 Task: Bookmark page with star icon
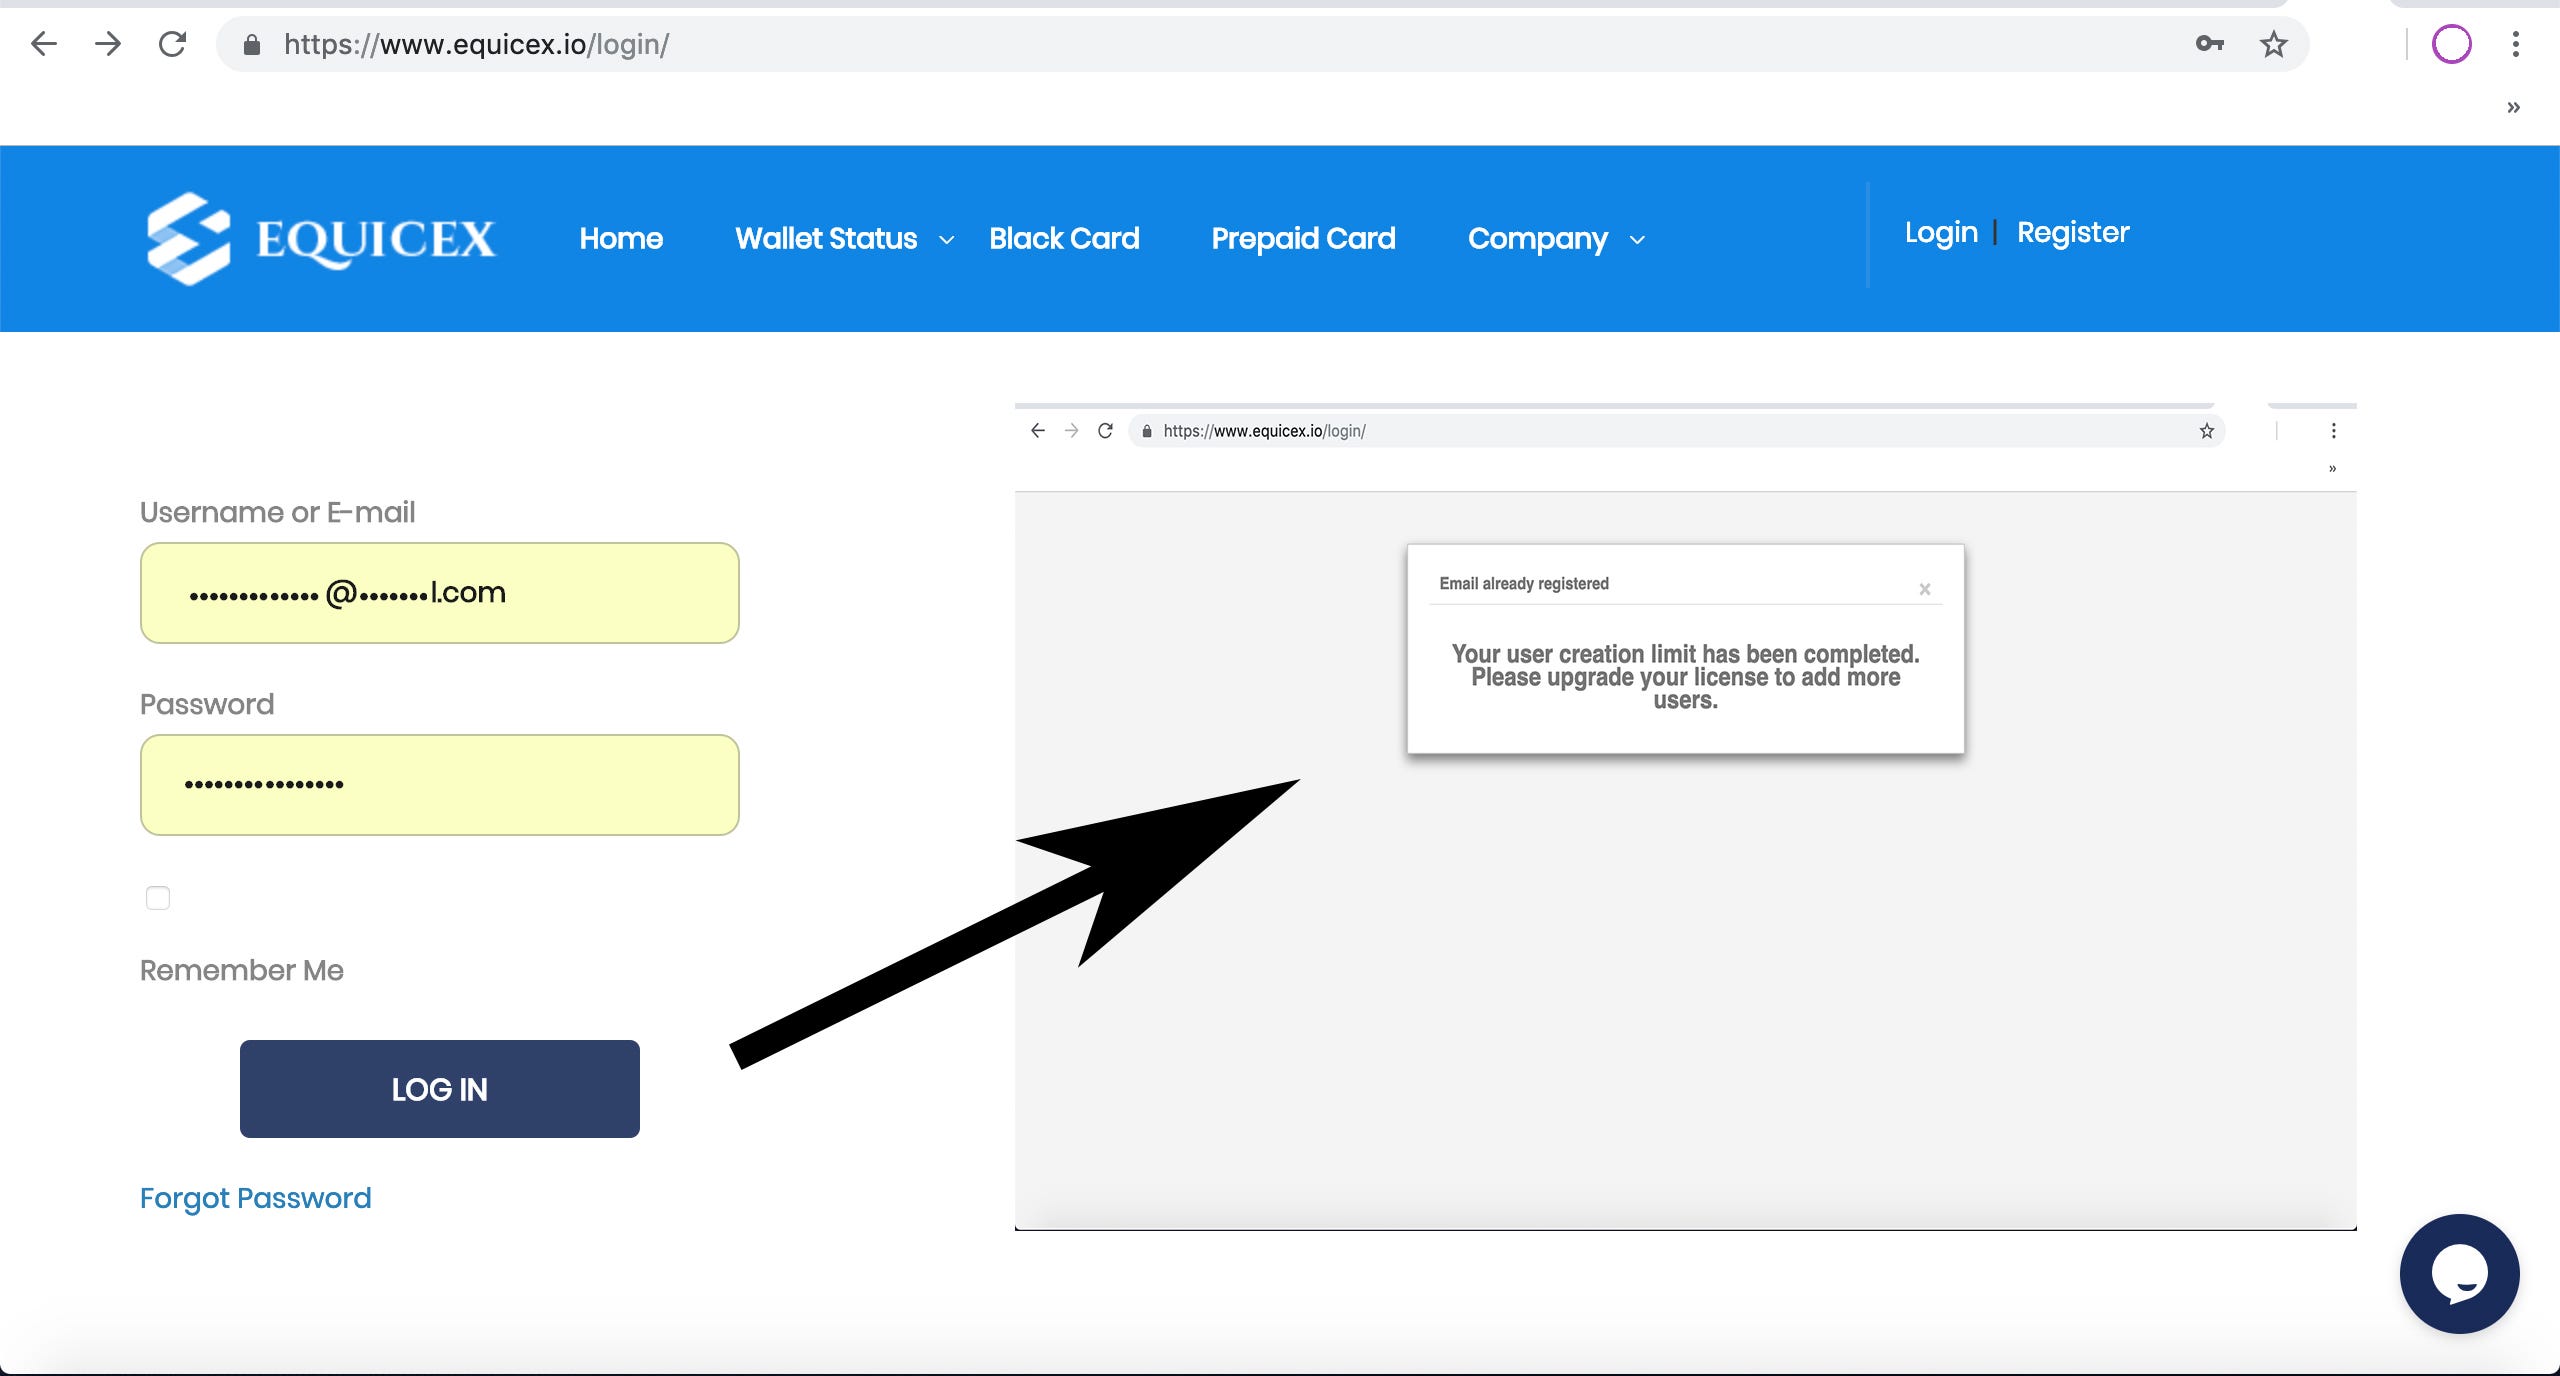pos(2273,44)
